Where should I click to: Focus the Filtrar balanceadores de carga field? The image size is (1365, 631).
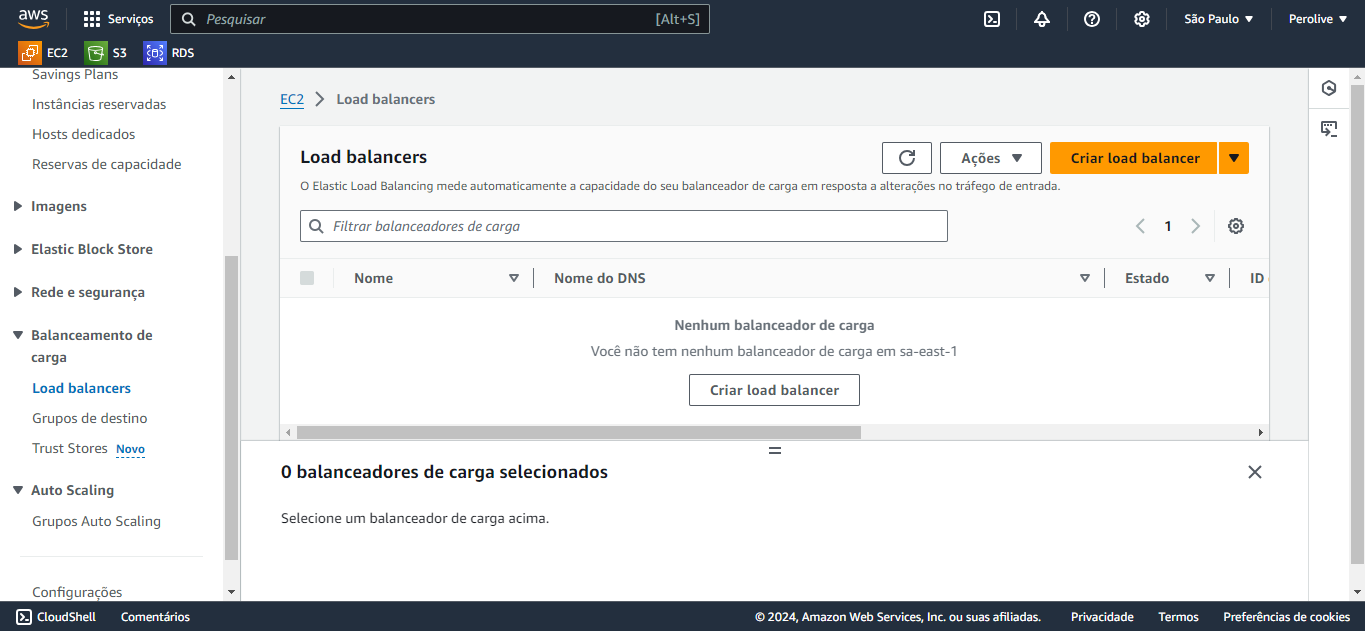[624, 226]
